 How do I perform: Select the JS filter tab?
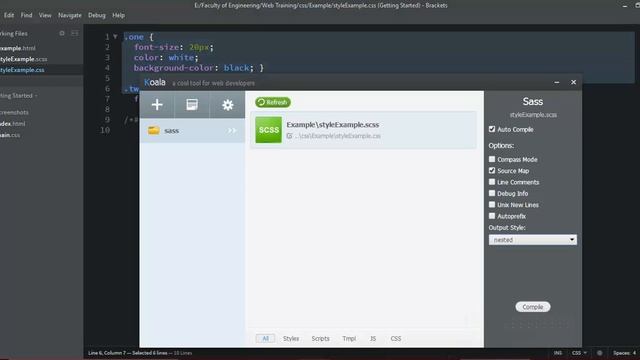pos(373,338)
